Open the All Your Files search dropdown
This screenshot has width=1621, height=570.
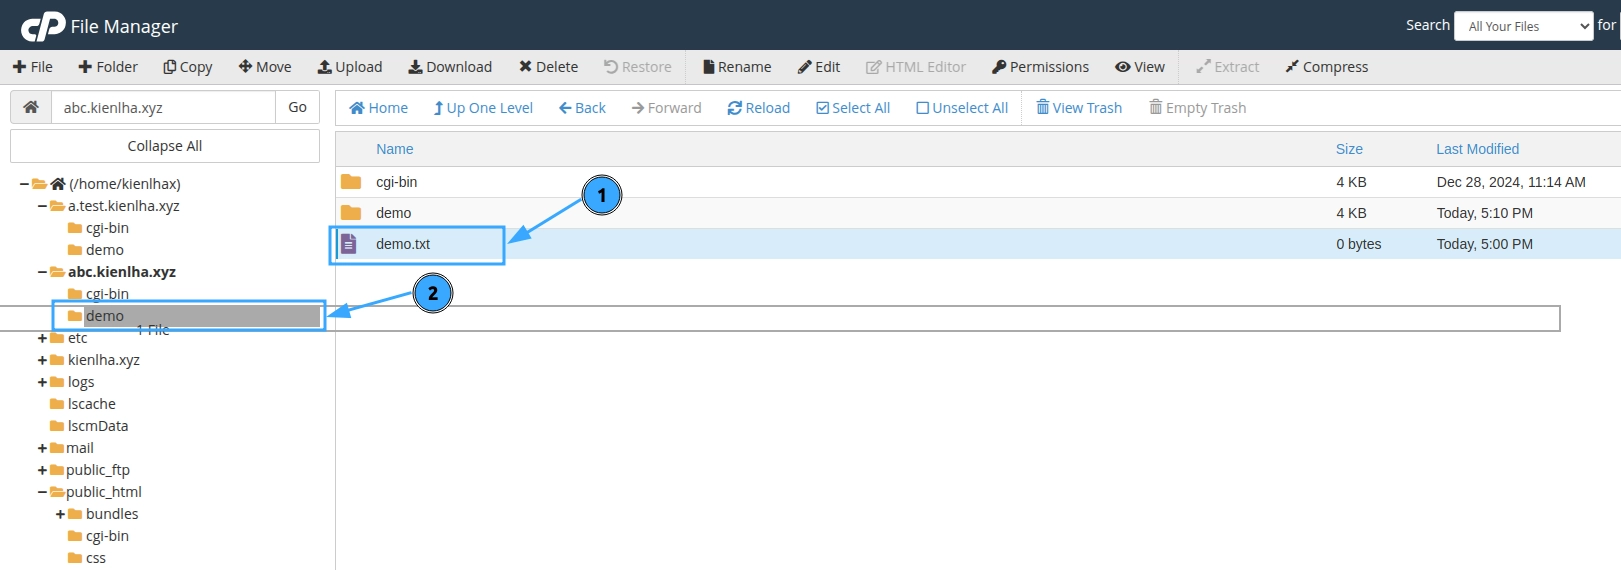(x=1523, y=26)
